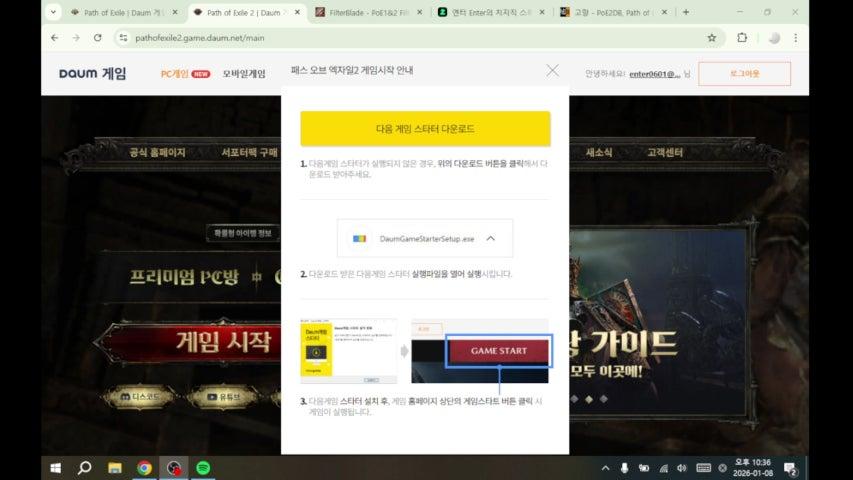Screen dimensions: 853x480
Task: Open 새소식 in game nav
Action: point(599,152)
